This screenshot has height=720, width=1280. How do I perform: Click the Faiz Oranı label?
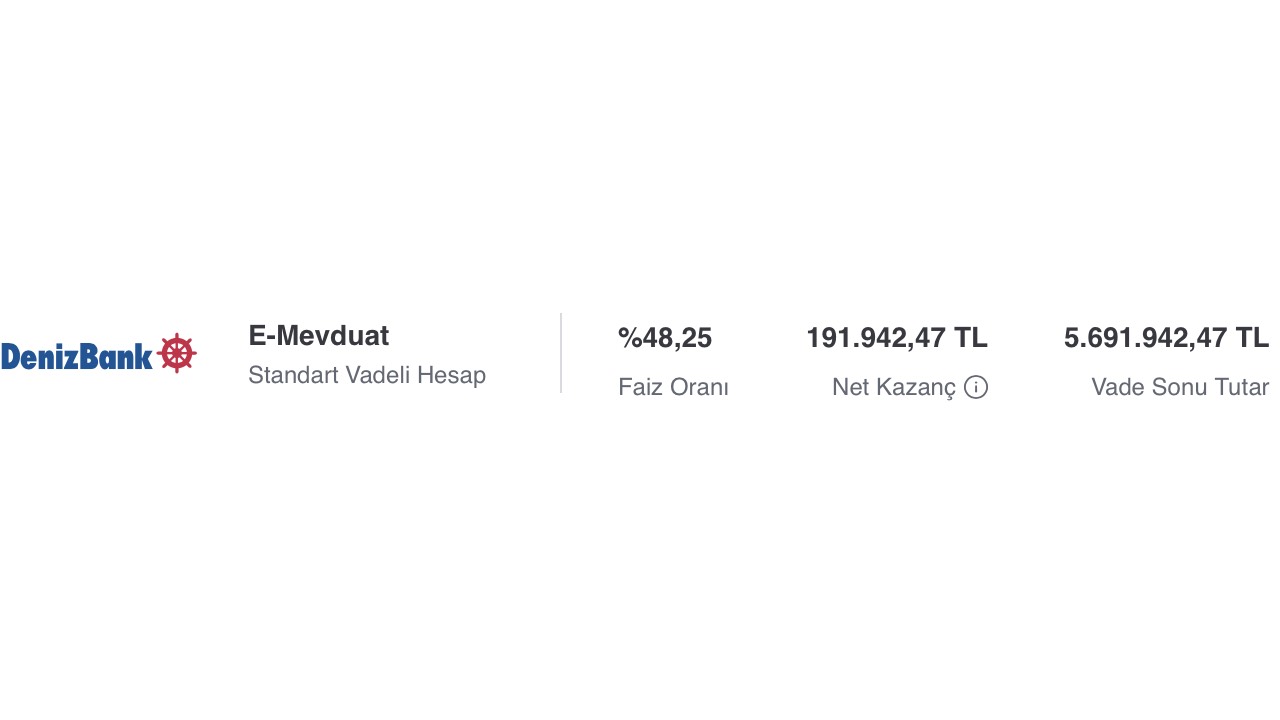[x=673, y=387]
